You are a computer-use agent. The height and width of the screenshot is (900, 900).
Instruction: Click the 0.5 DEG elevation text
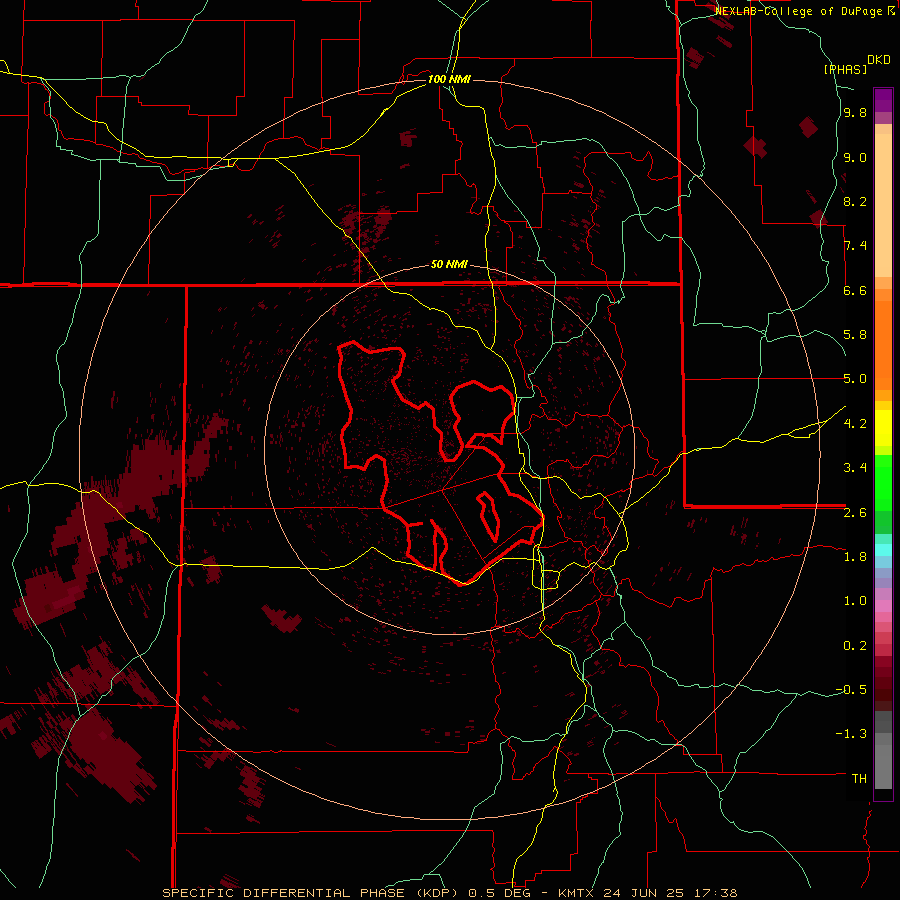pos(499,893)
